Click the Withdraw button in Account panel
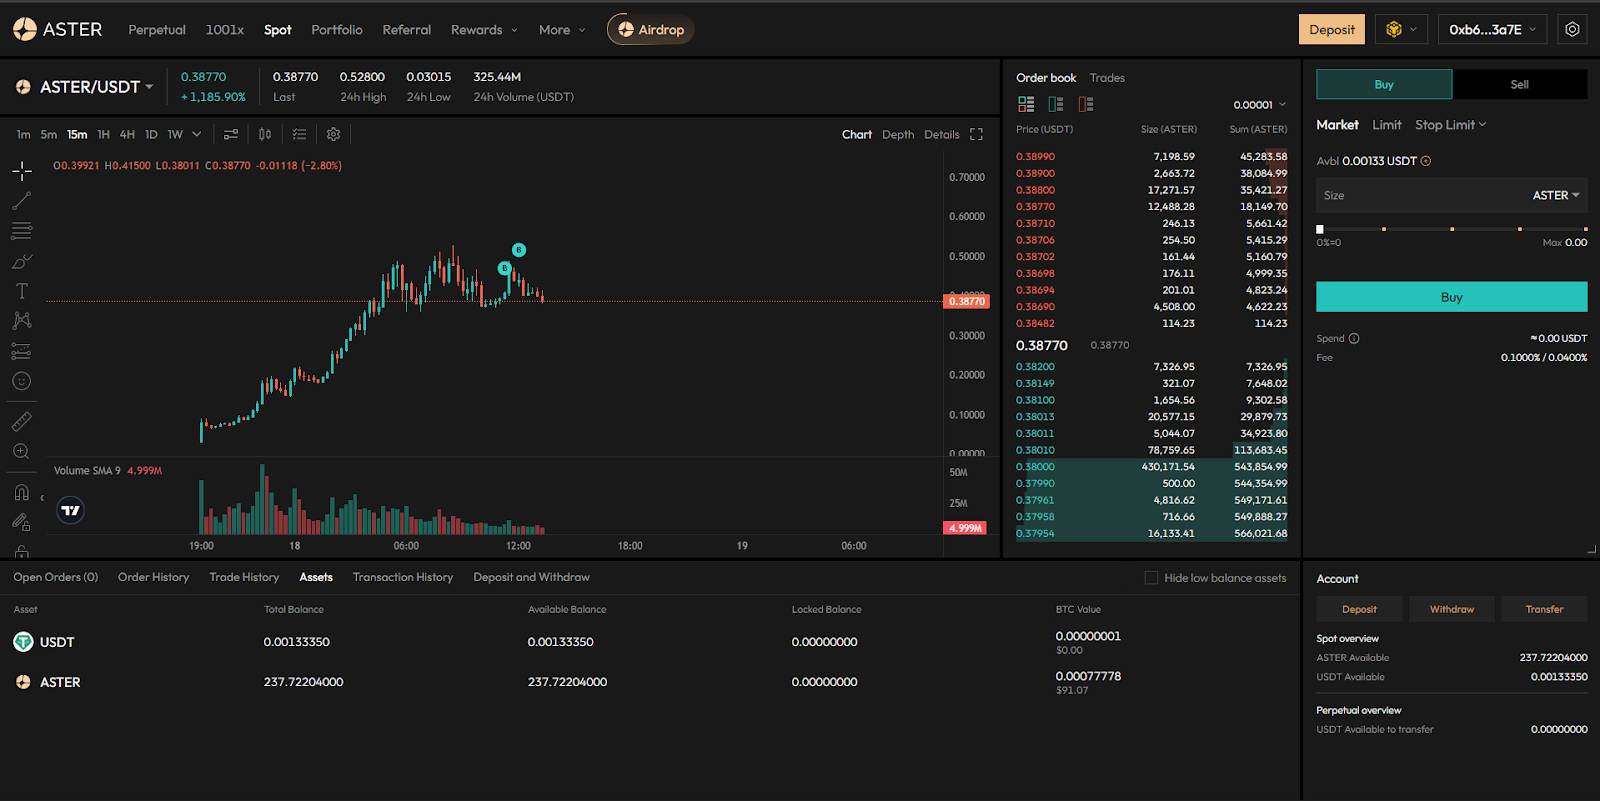This screenshot has width=1600, height=801. pos(1452,609)
